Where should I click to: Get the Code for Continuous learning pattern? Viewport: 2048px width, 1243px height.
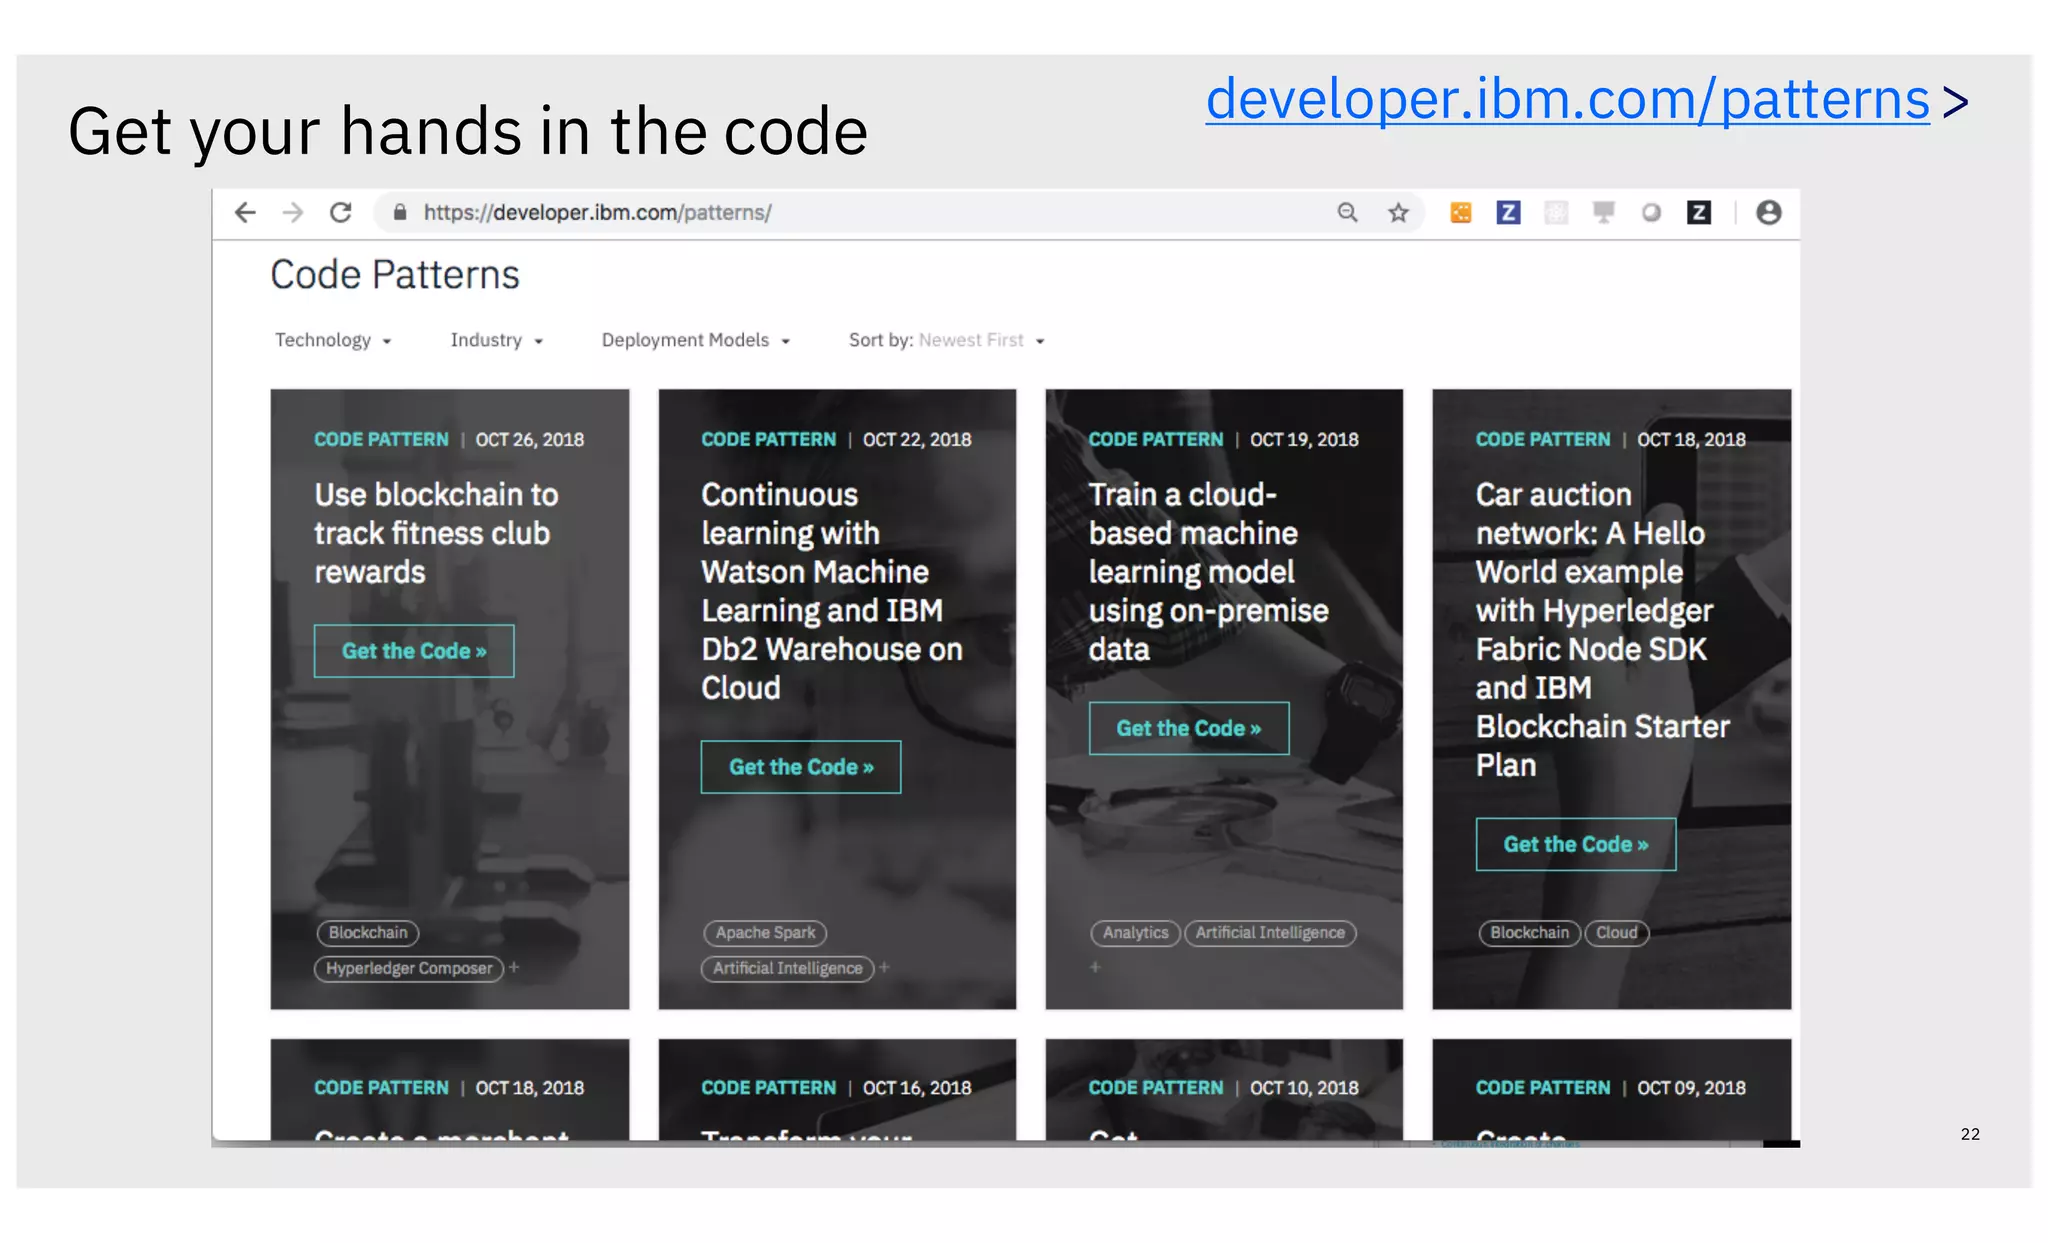[801, 767]
